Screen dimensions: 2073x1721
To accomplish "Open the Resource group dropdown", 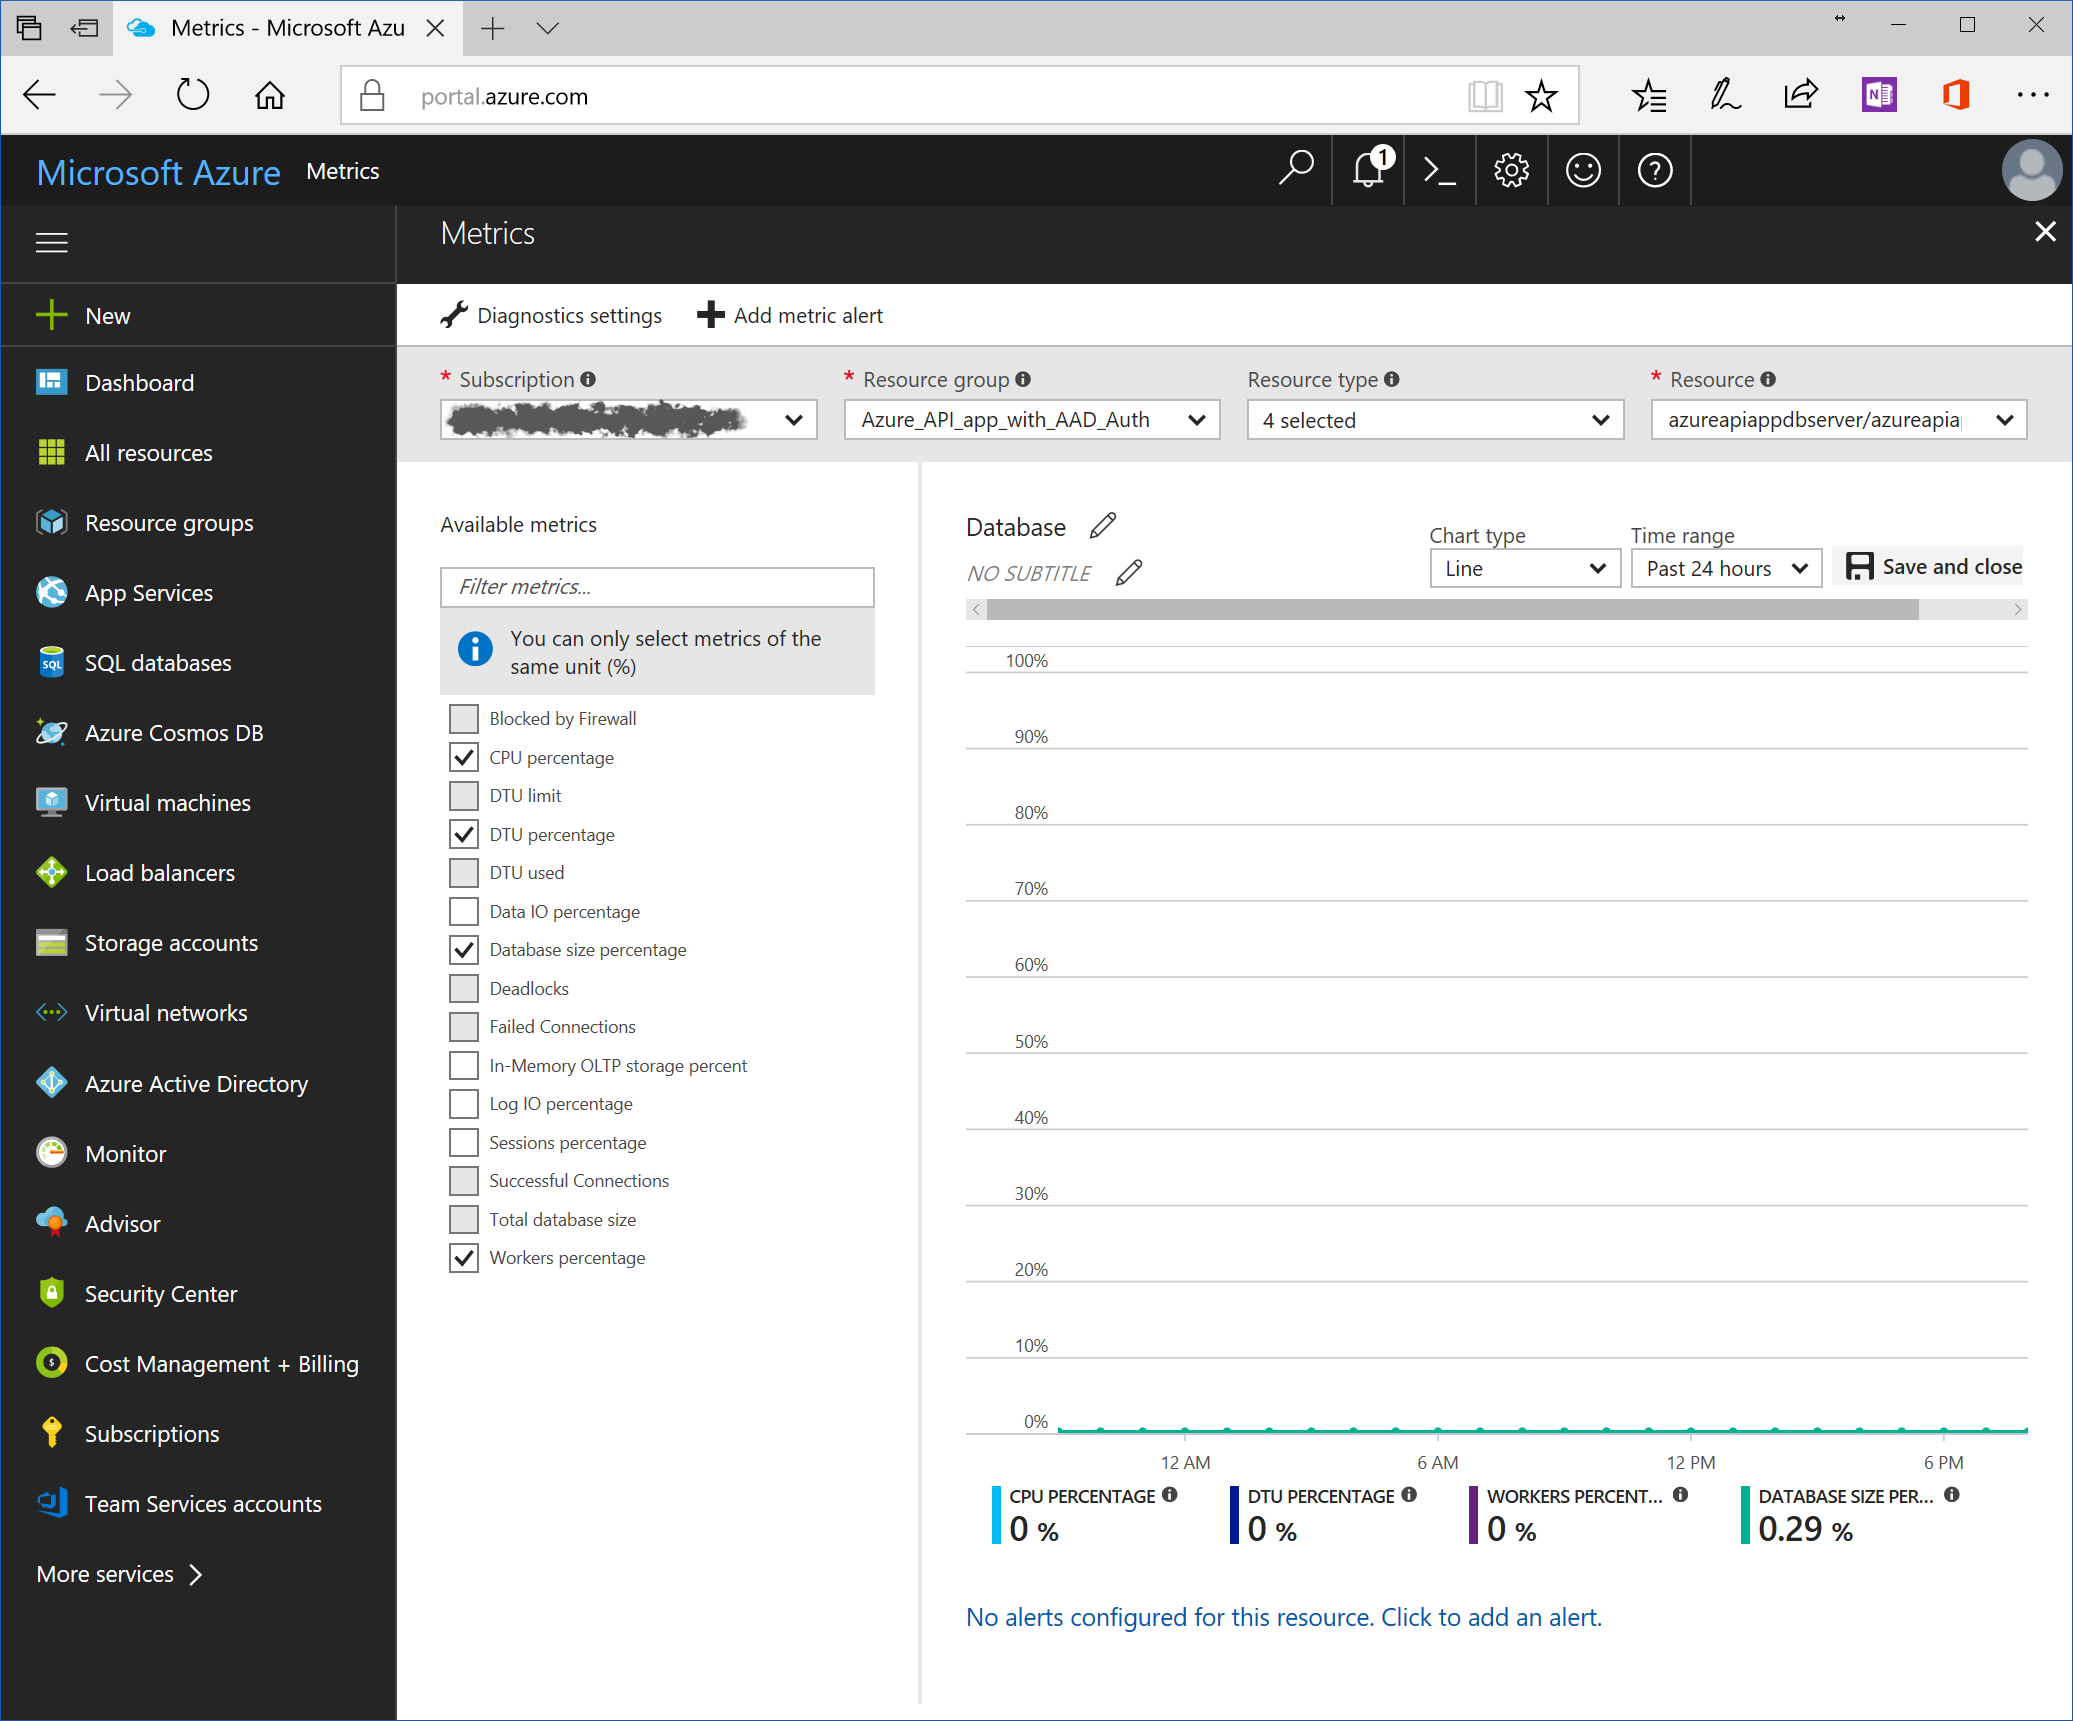I will click(1031, 420).
